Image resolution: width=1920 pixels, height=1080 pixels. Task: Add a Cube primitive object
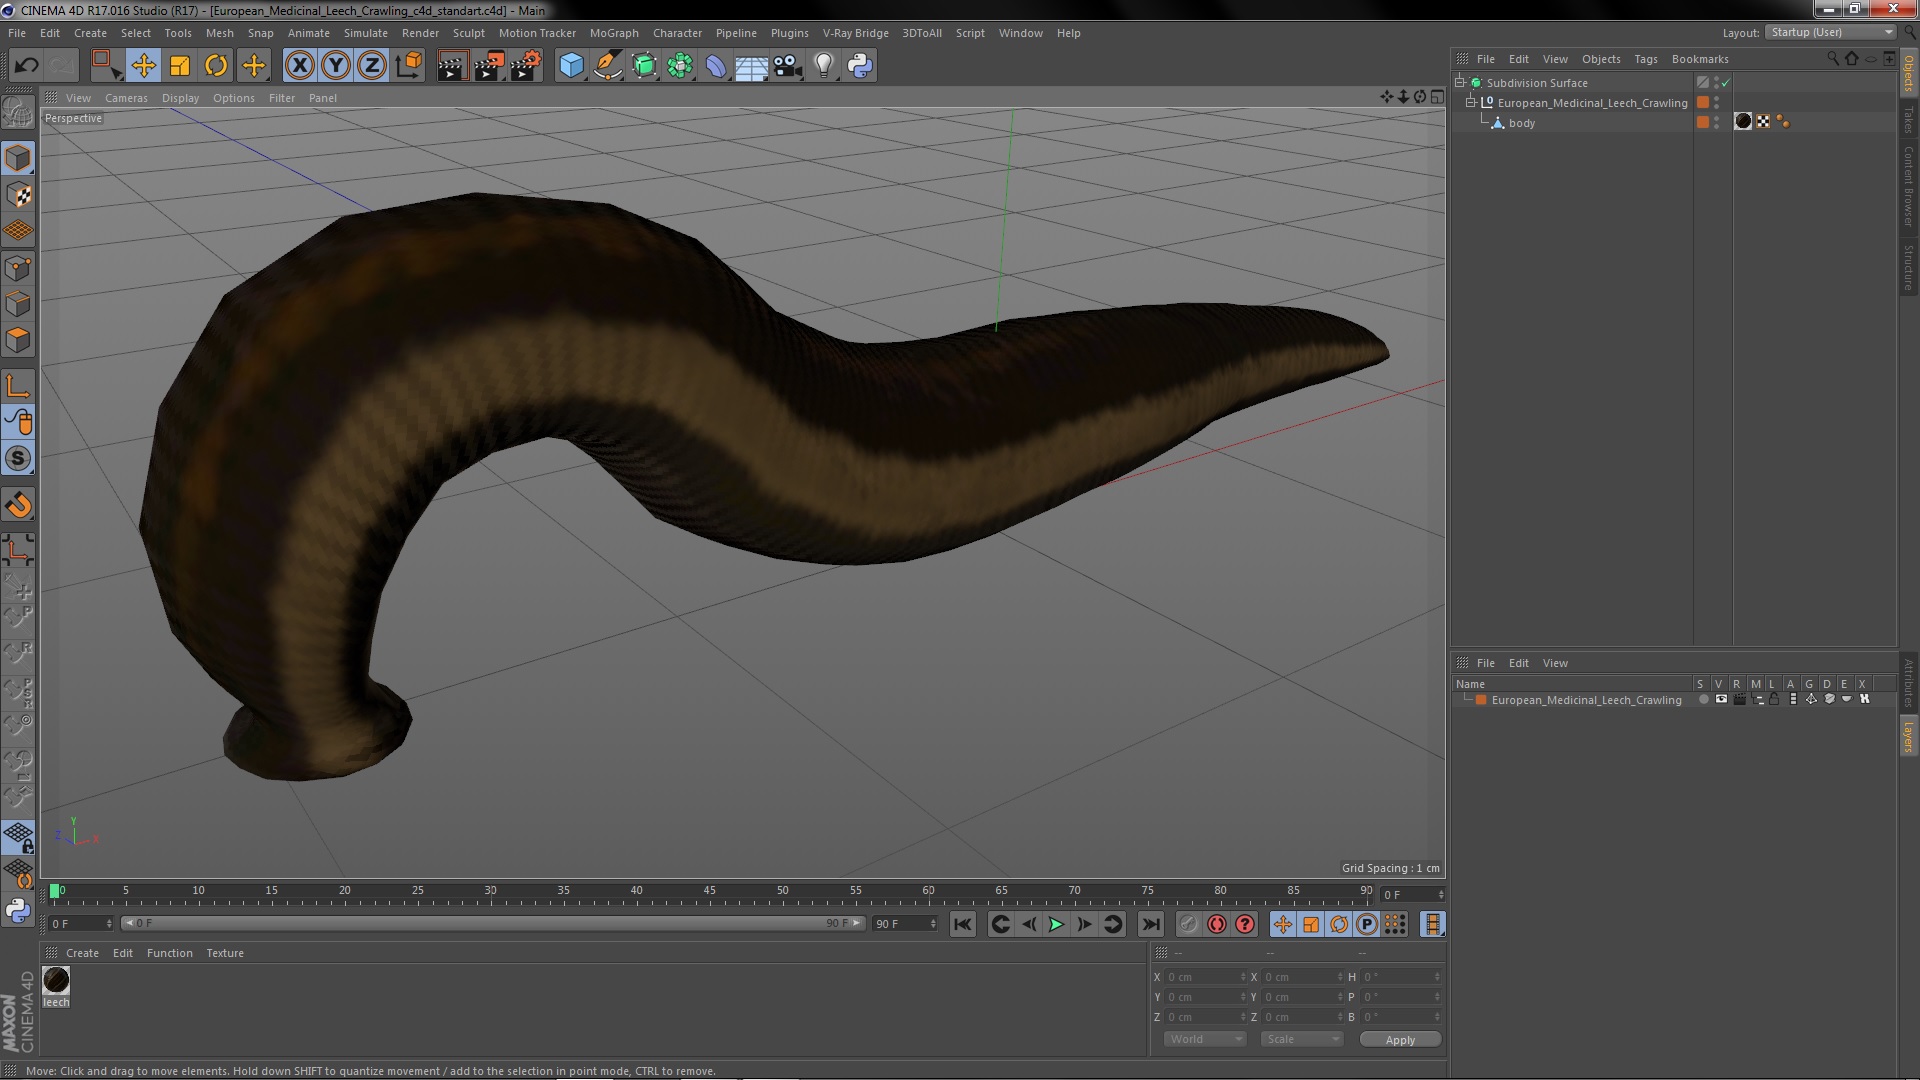click(x=571, y=66)
